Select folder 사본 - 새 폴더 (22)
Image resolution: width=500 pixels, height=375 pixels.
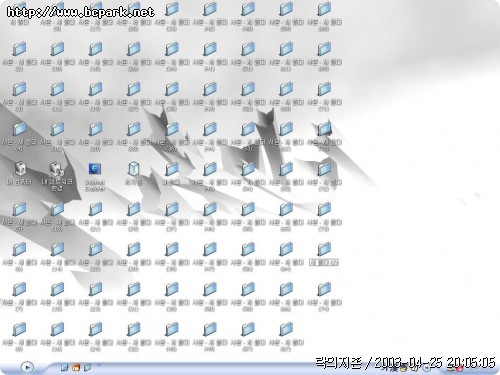95,256
